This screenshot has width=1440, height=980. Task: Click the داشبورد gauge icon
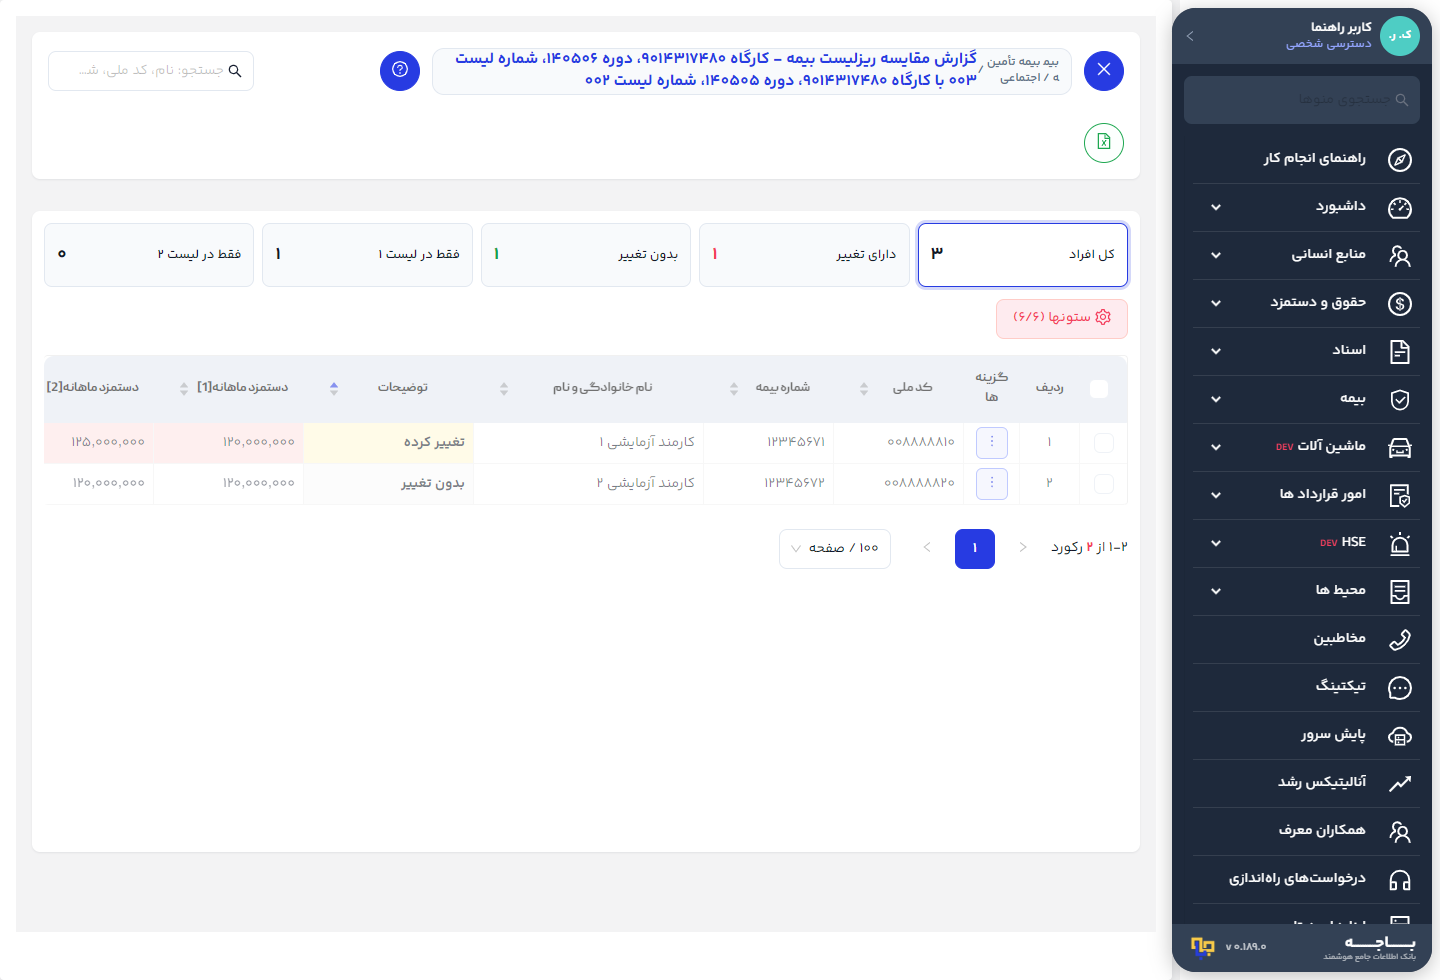pyautogui.click(x=1400, y=207)
